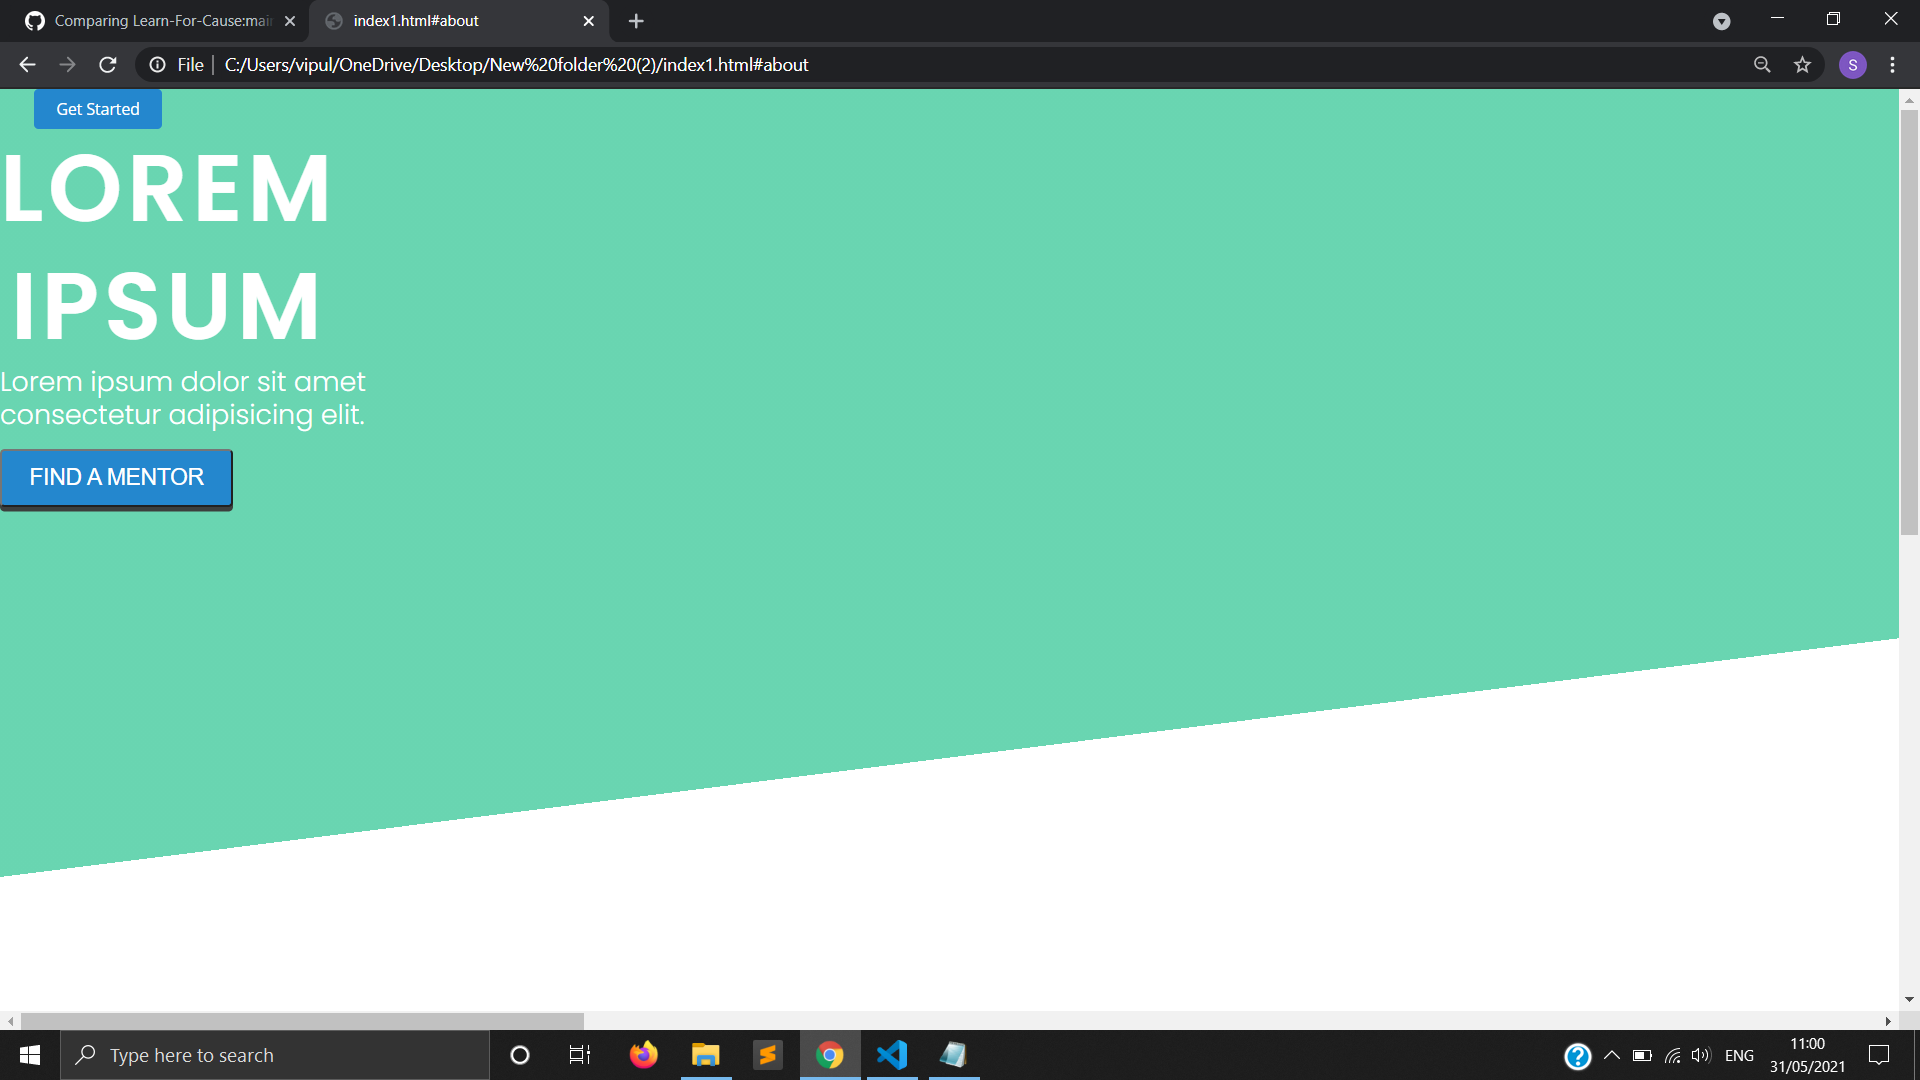Click the horizontal scrollbar thumb
Screen dimensions: 1920x1080
302,1021
